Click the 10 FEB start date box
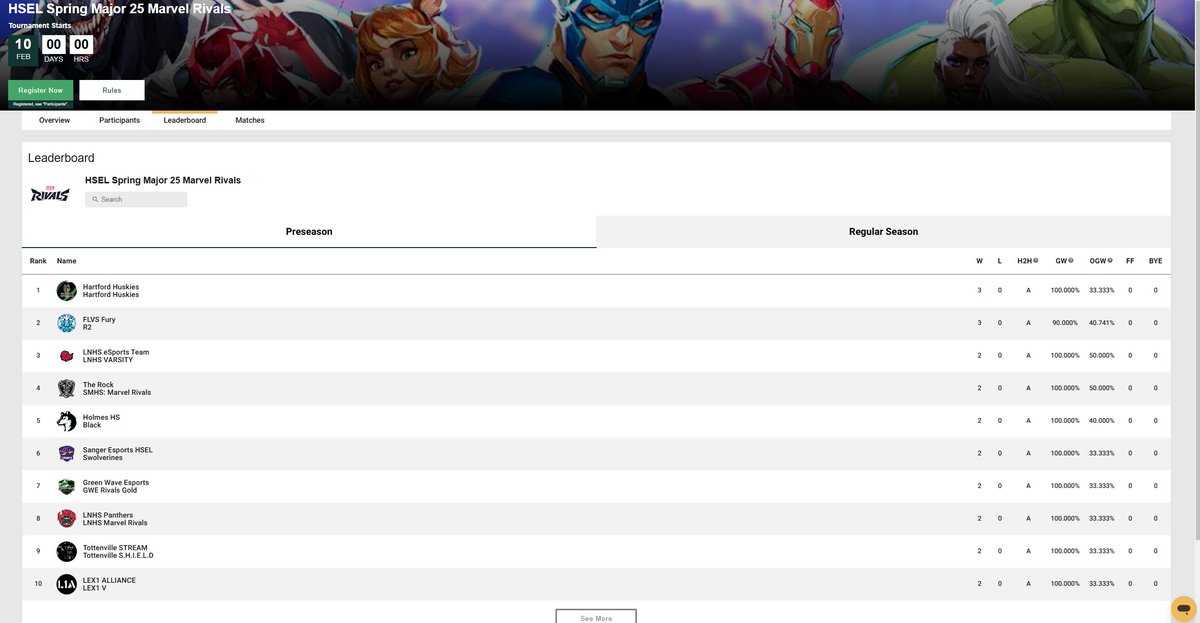The image size is (1200, 623). pyautogui.click(x=23, y=50)
